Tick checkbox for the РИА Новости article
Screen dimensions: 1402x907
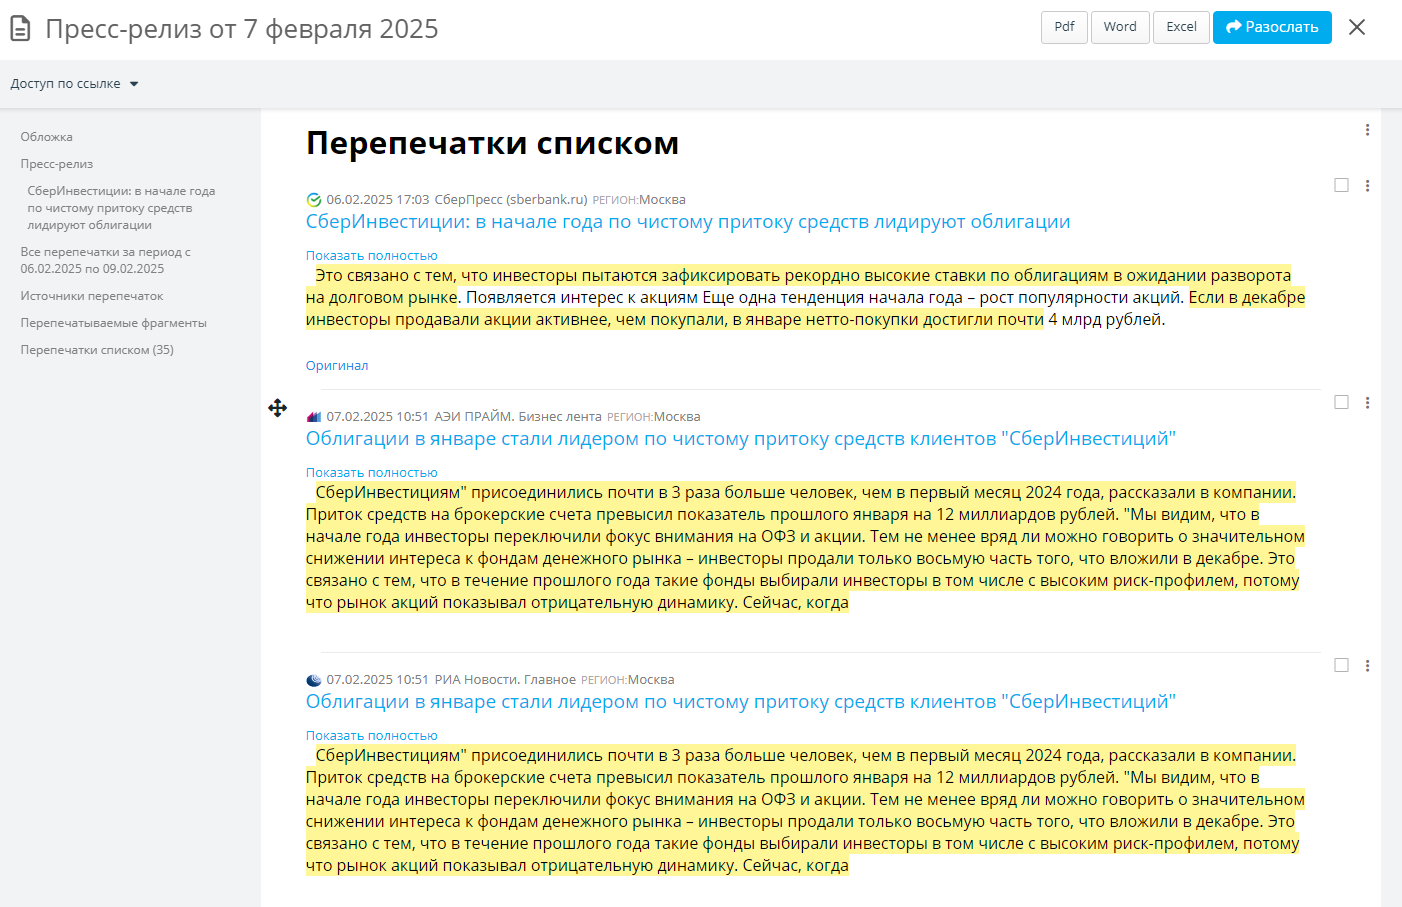coord(1341,665)
